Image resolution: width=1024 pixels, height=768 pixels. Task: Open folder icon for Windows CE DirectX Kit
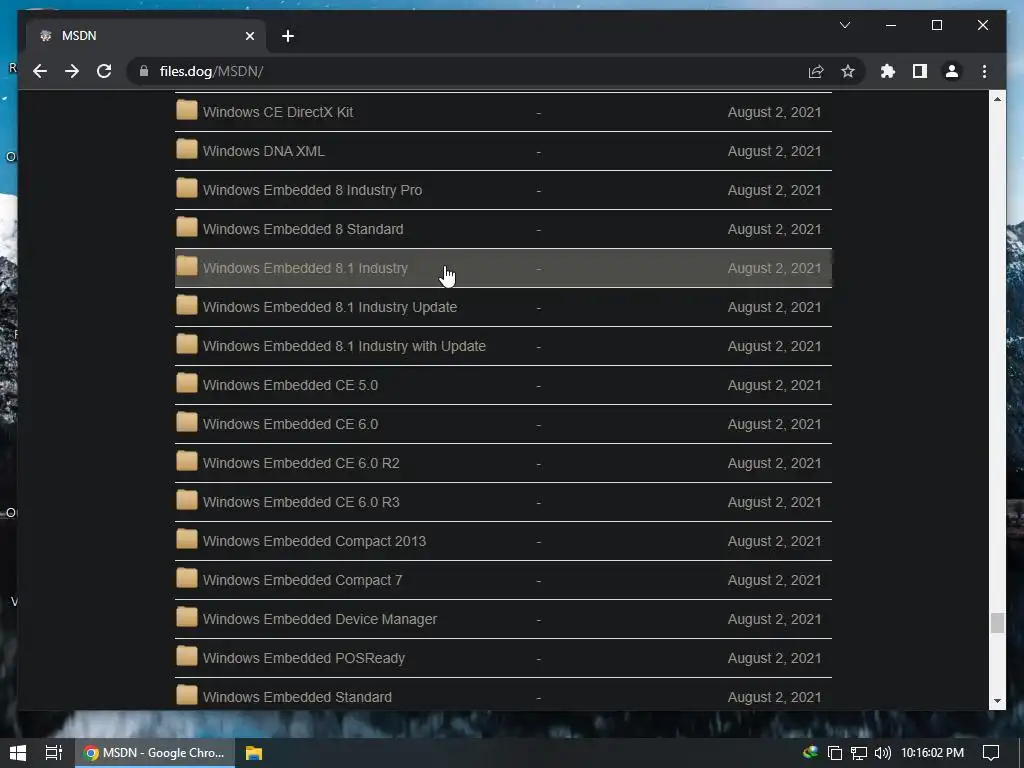187,110
